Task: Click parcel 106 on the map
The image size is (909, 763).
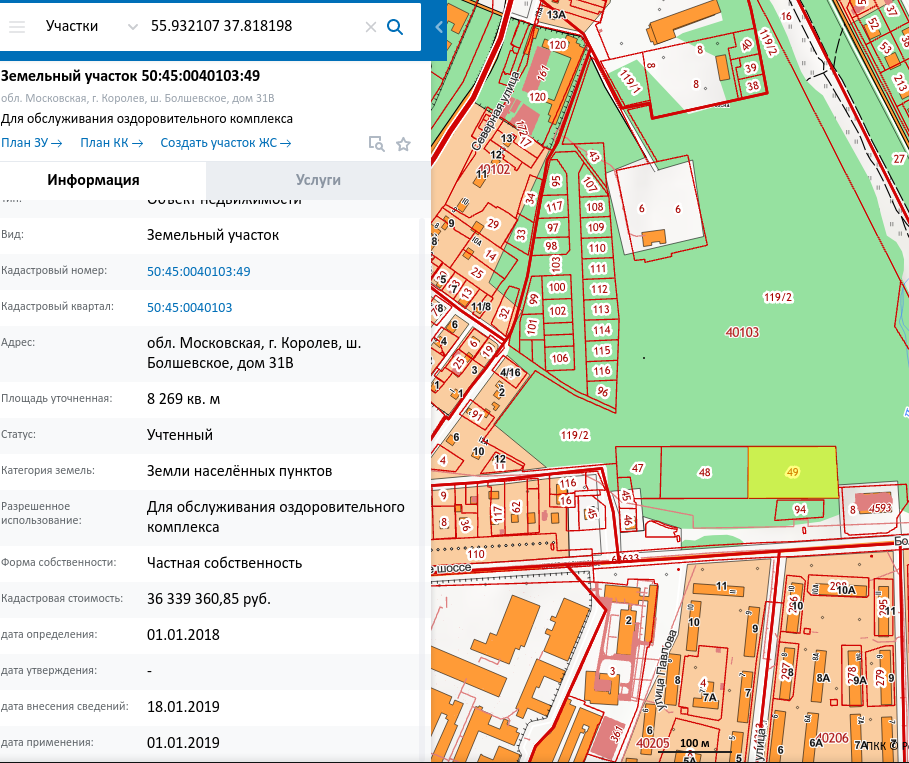Action: point(560,358)
